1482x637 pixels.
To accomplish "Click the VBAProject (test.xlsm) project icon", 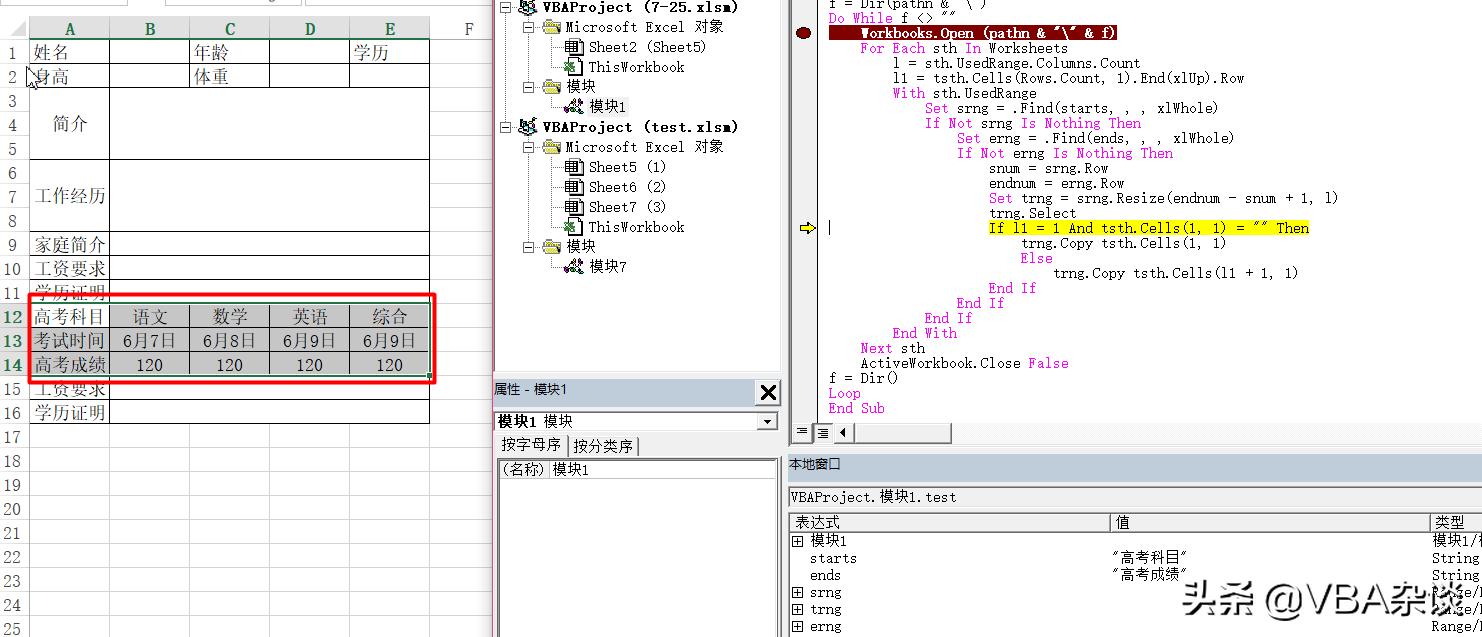I will 528,127.
